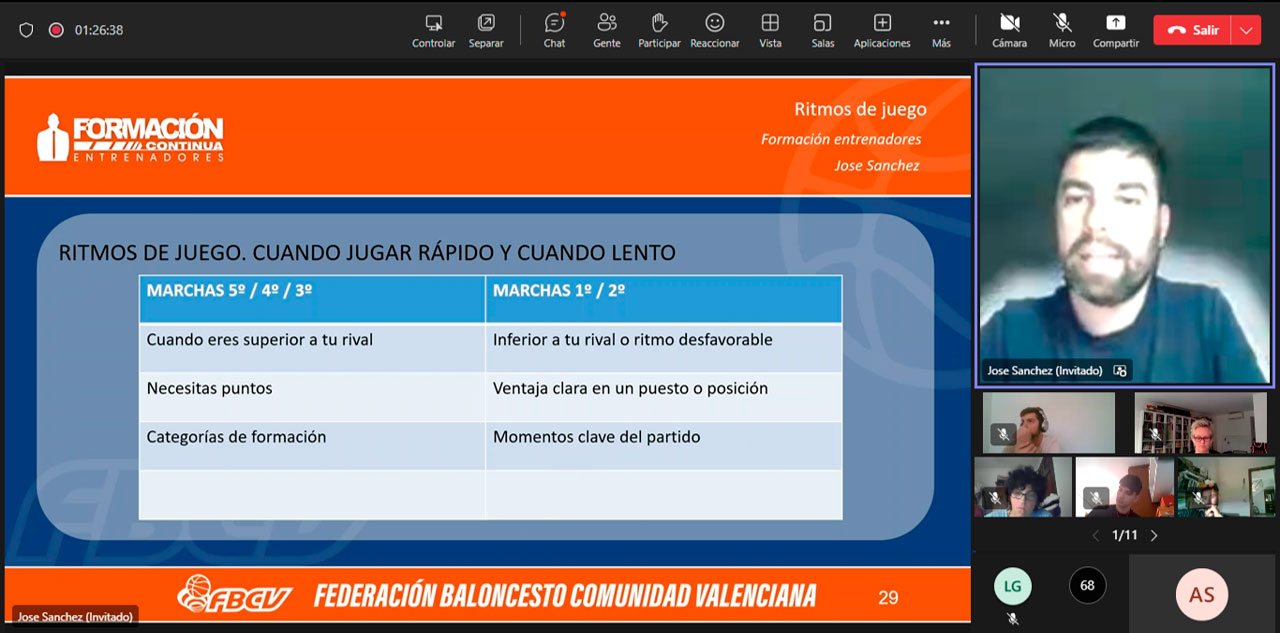This screenshot has width=1280, height=633.
Task: Go to previous participants page arrow
Action: pos(1096,536)
